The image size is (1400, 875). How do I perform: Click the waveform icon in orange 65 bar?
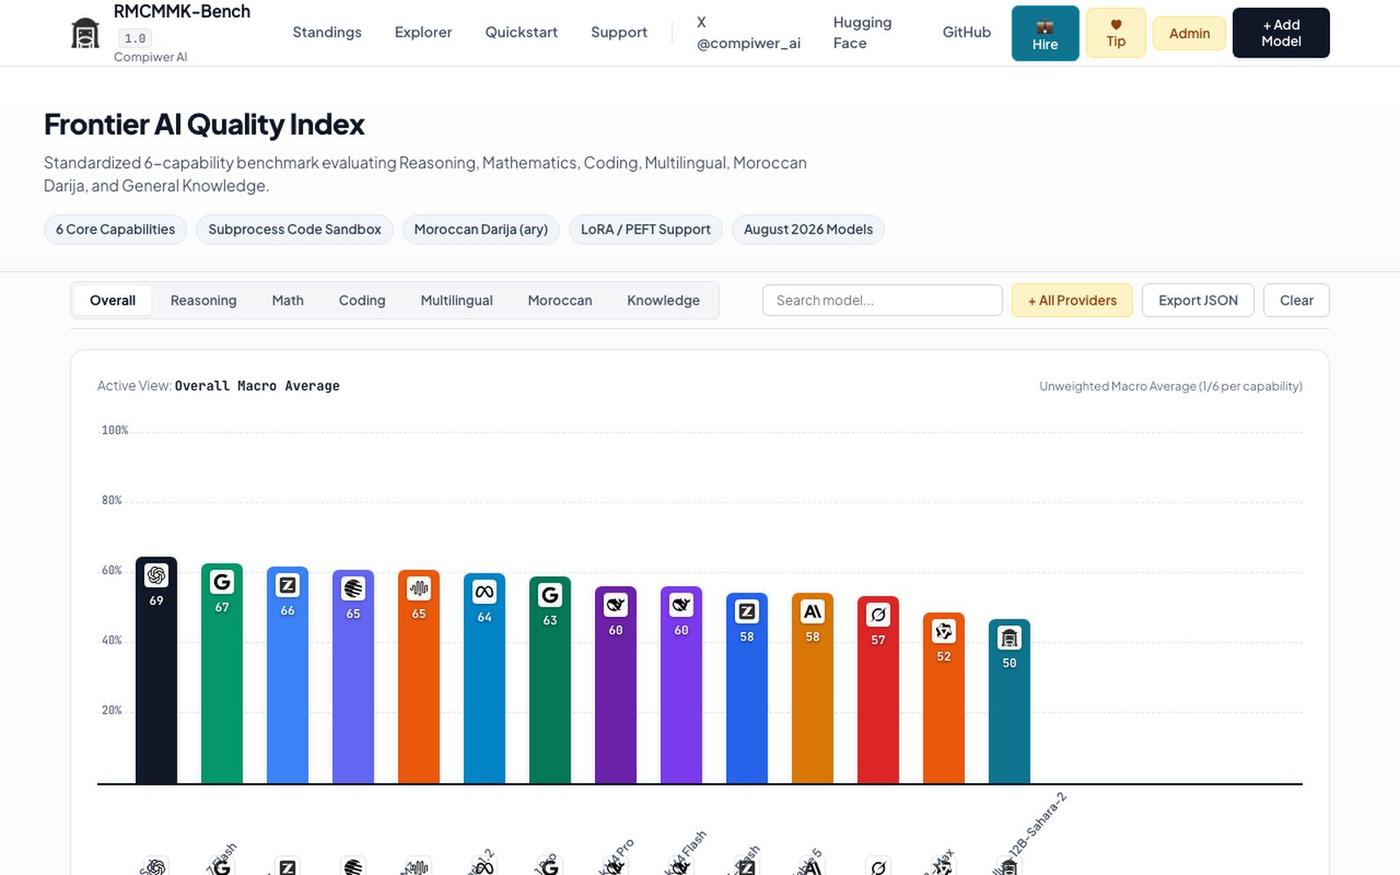[419, 588]
